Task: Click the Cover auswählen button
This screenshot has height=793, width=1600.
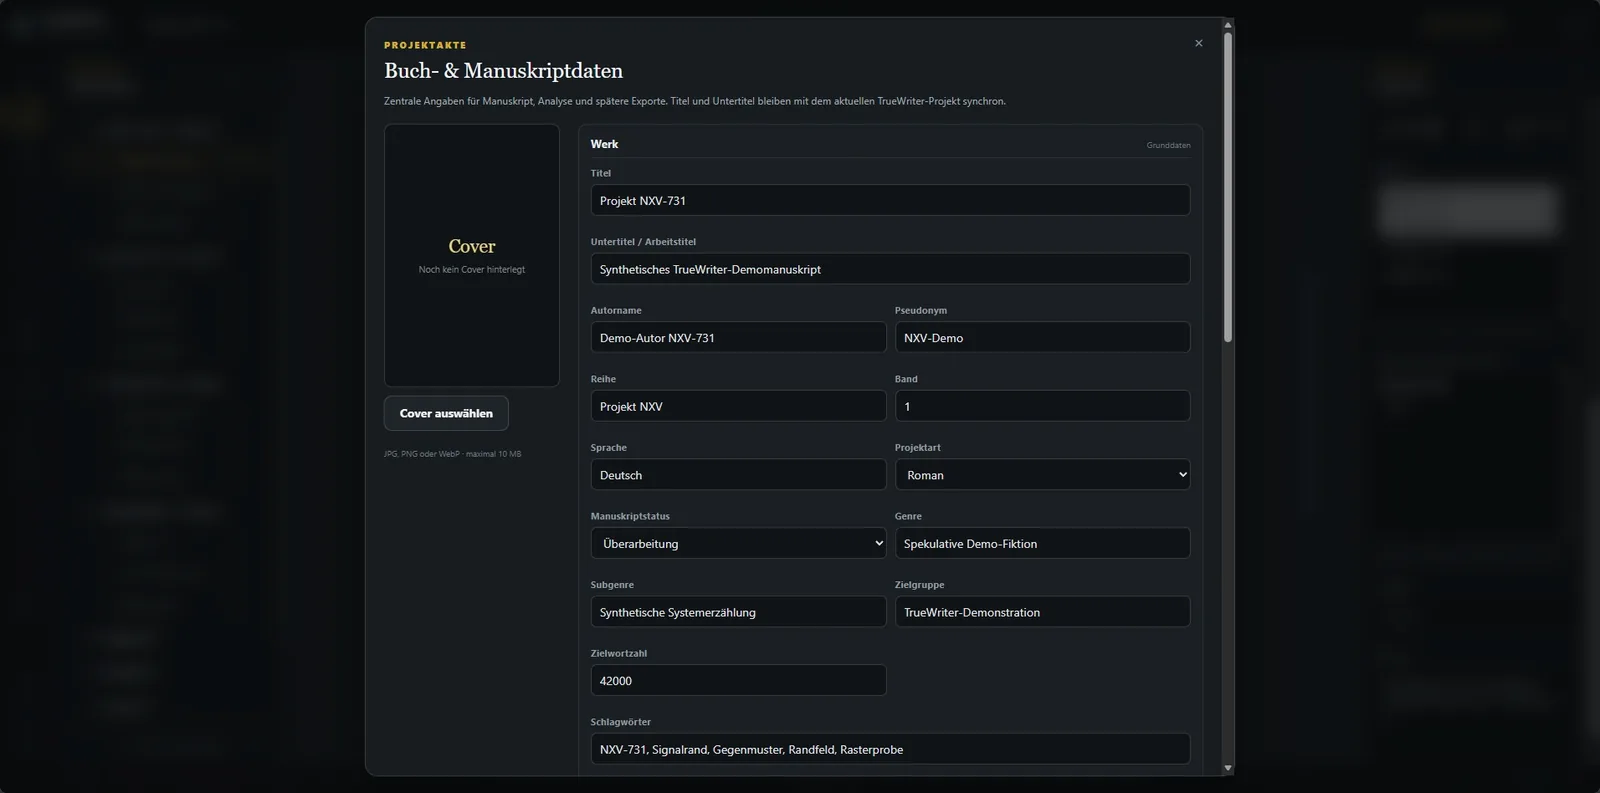Action: pyautogui.click(x=446, y=413)
